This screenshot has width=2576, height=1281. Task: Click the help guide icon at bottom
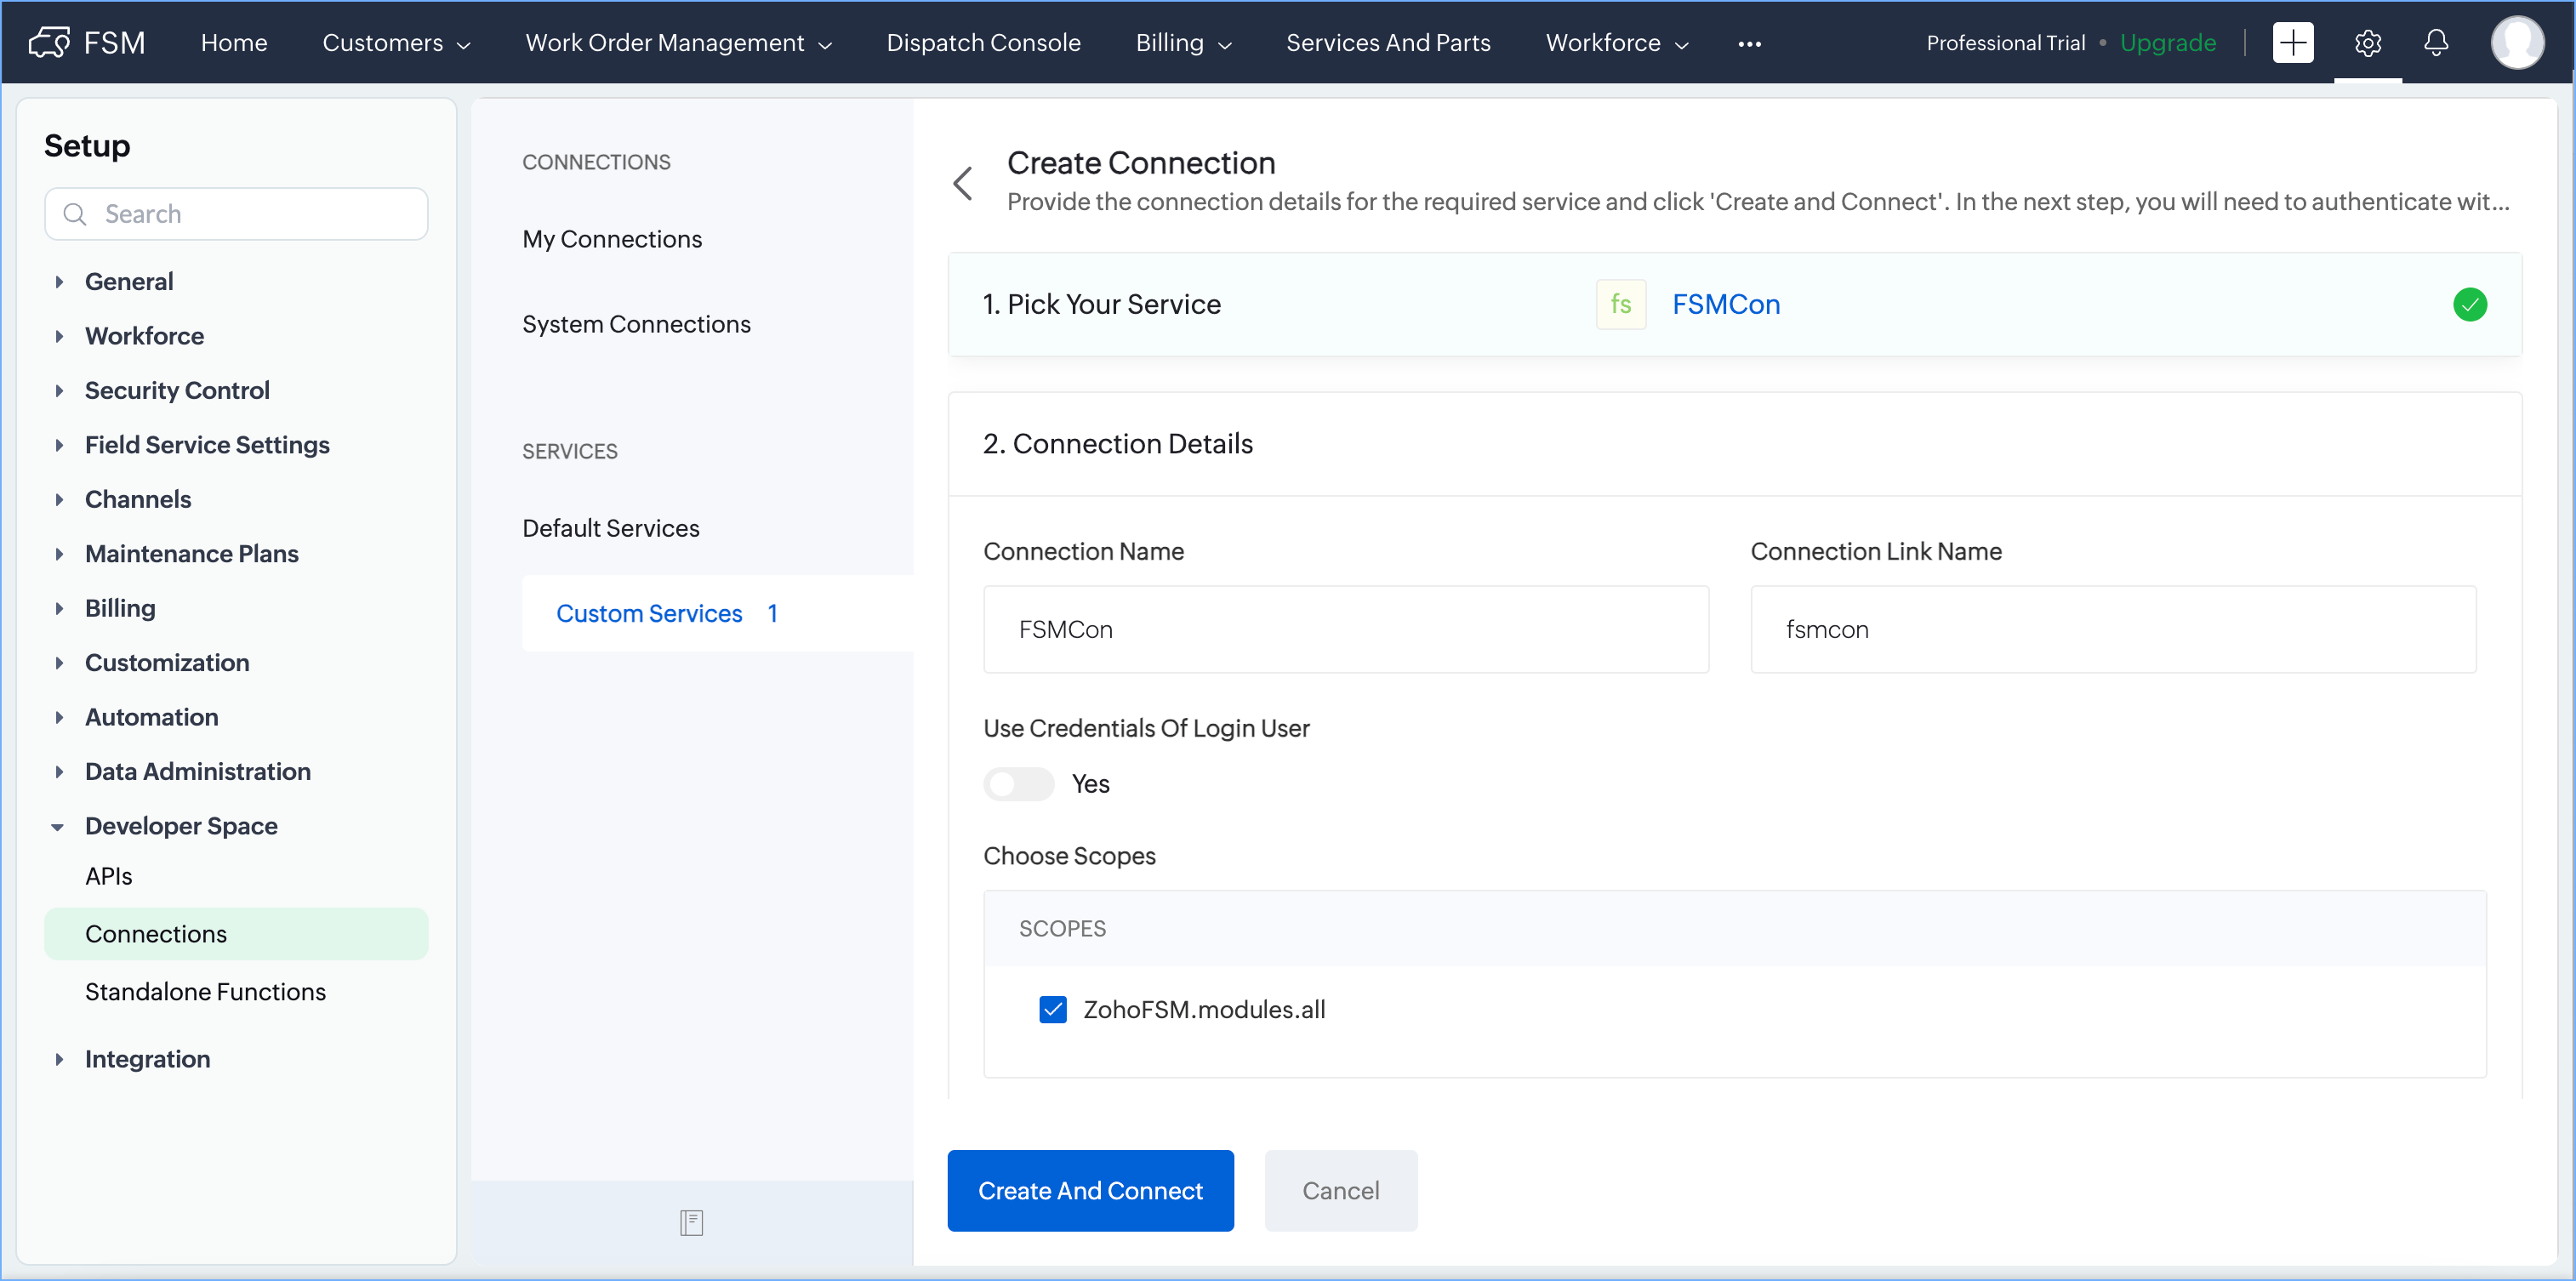click(691, 1222)
